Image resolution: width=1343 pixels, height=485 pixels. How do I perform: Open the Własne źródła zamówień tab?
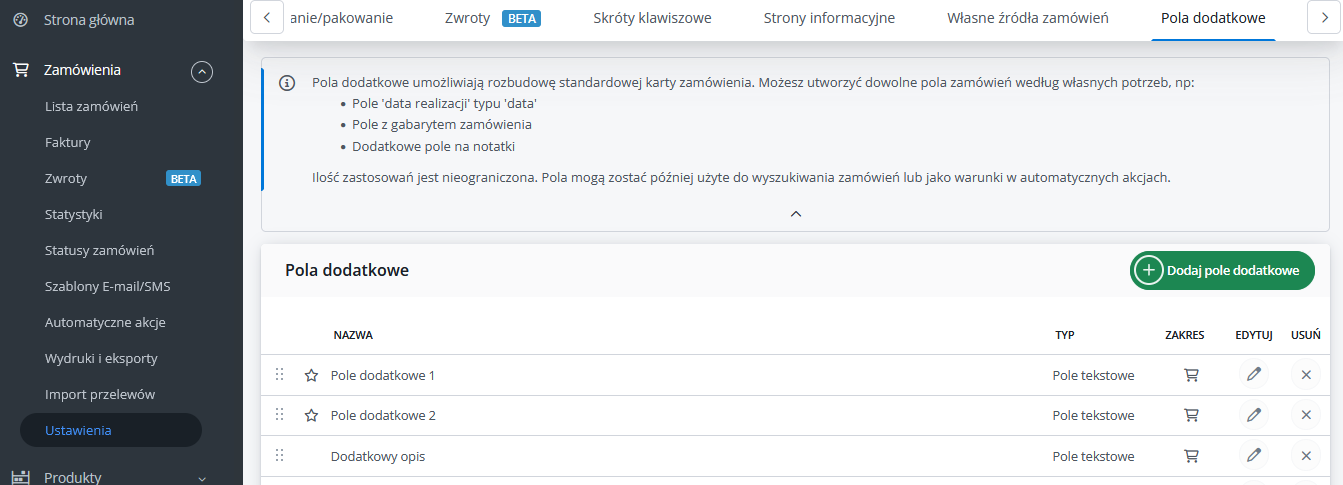pos(1027,18)
